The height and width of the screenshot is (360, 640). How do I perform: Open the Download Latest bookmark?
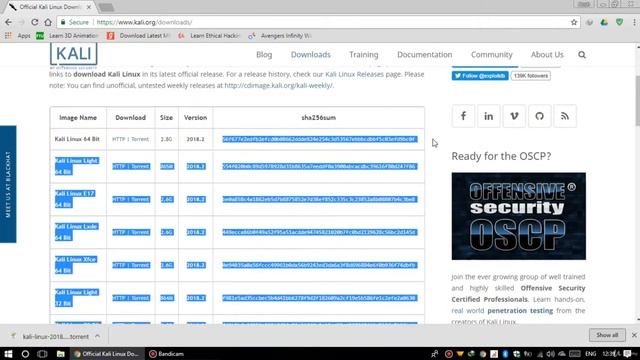(x=138, y=36)
